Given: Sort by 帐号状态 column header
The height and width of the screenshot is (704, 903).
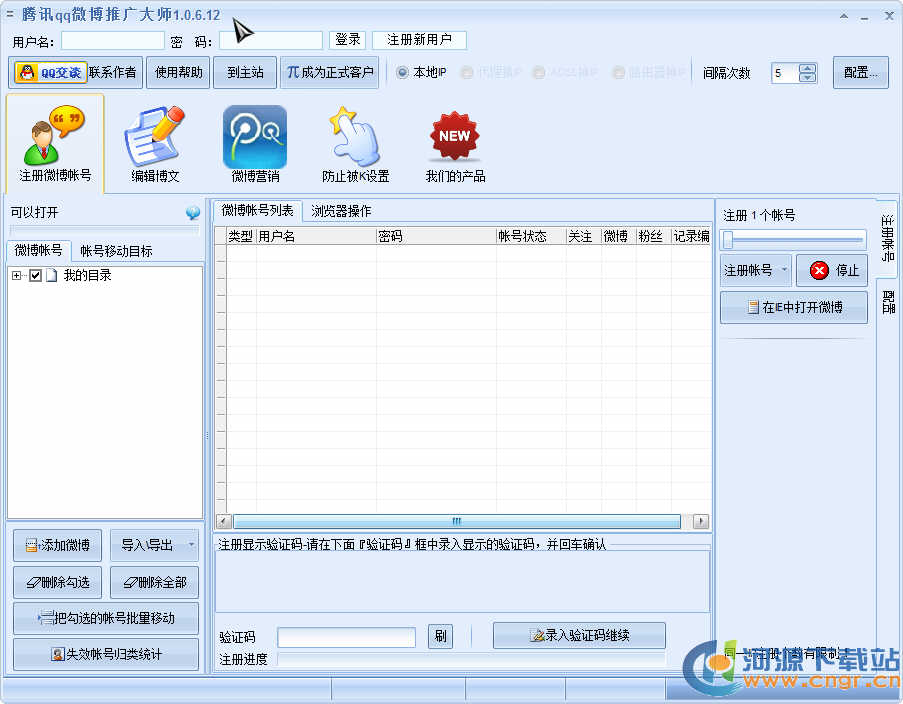Looking at the screenshot, I should pyautogui.click(x=531, y=236).
